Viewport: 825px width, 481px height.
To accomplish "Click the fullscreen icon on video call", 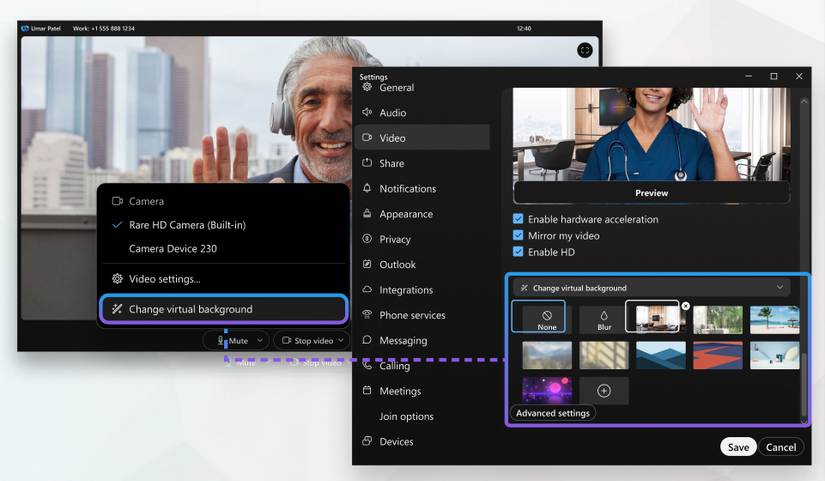I will tap(585, 50).
